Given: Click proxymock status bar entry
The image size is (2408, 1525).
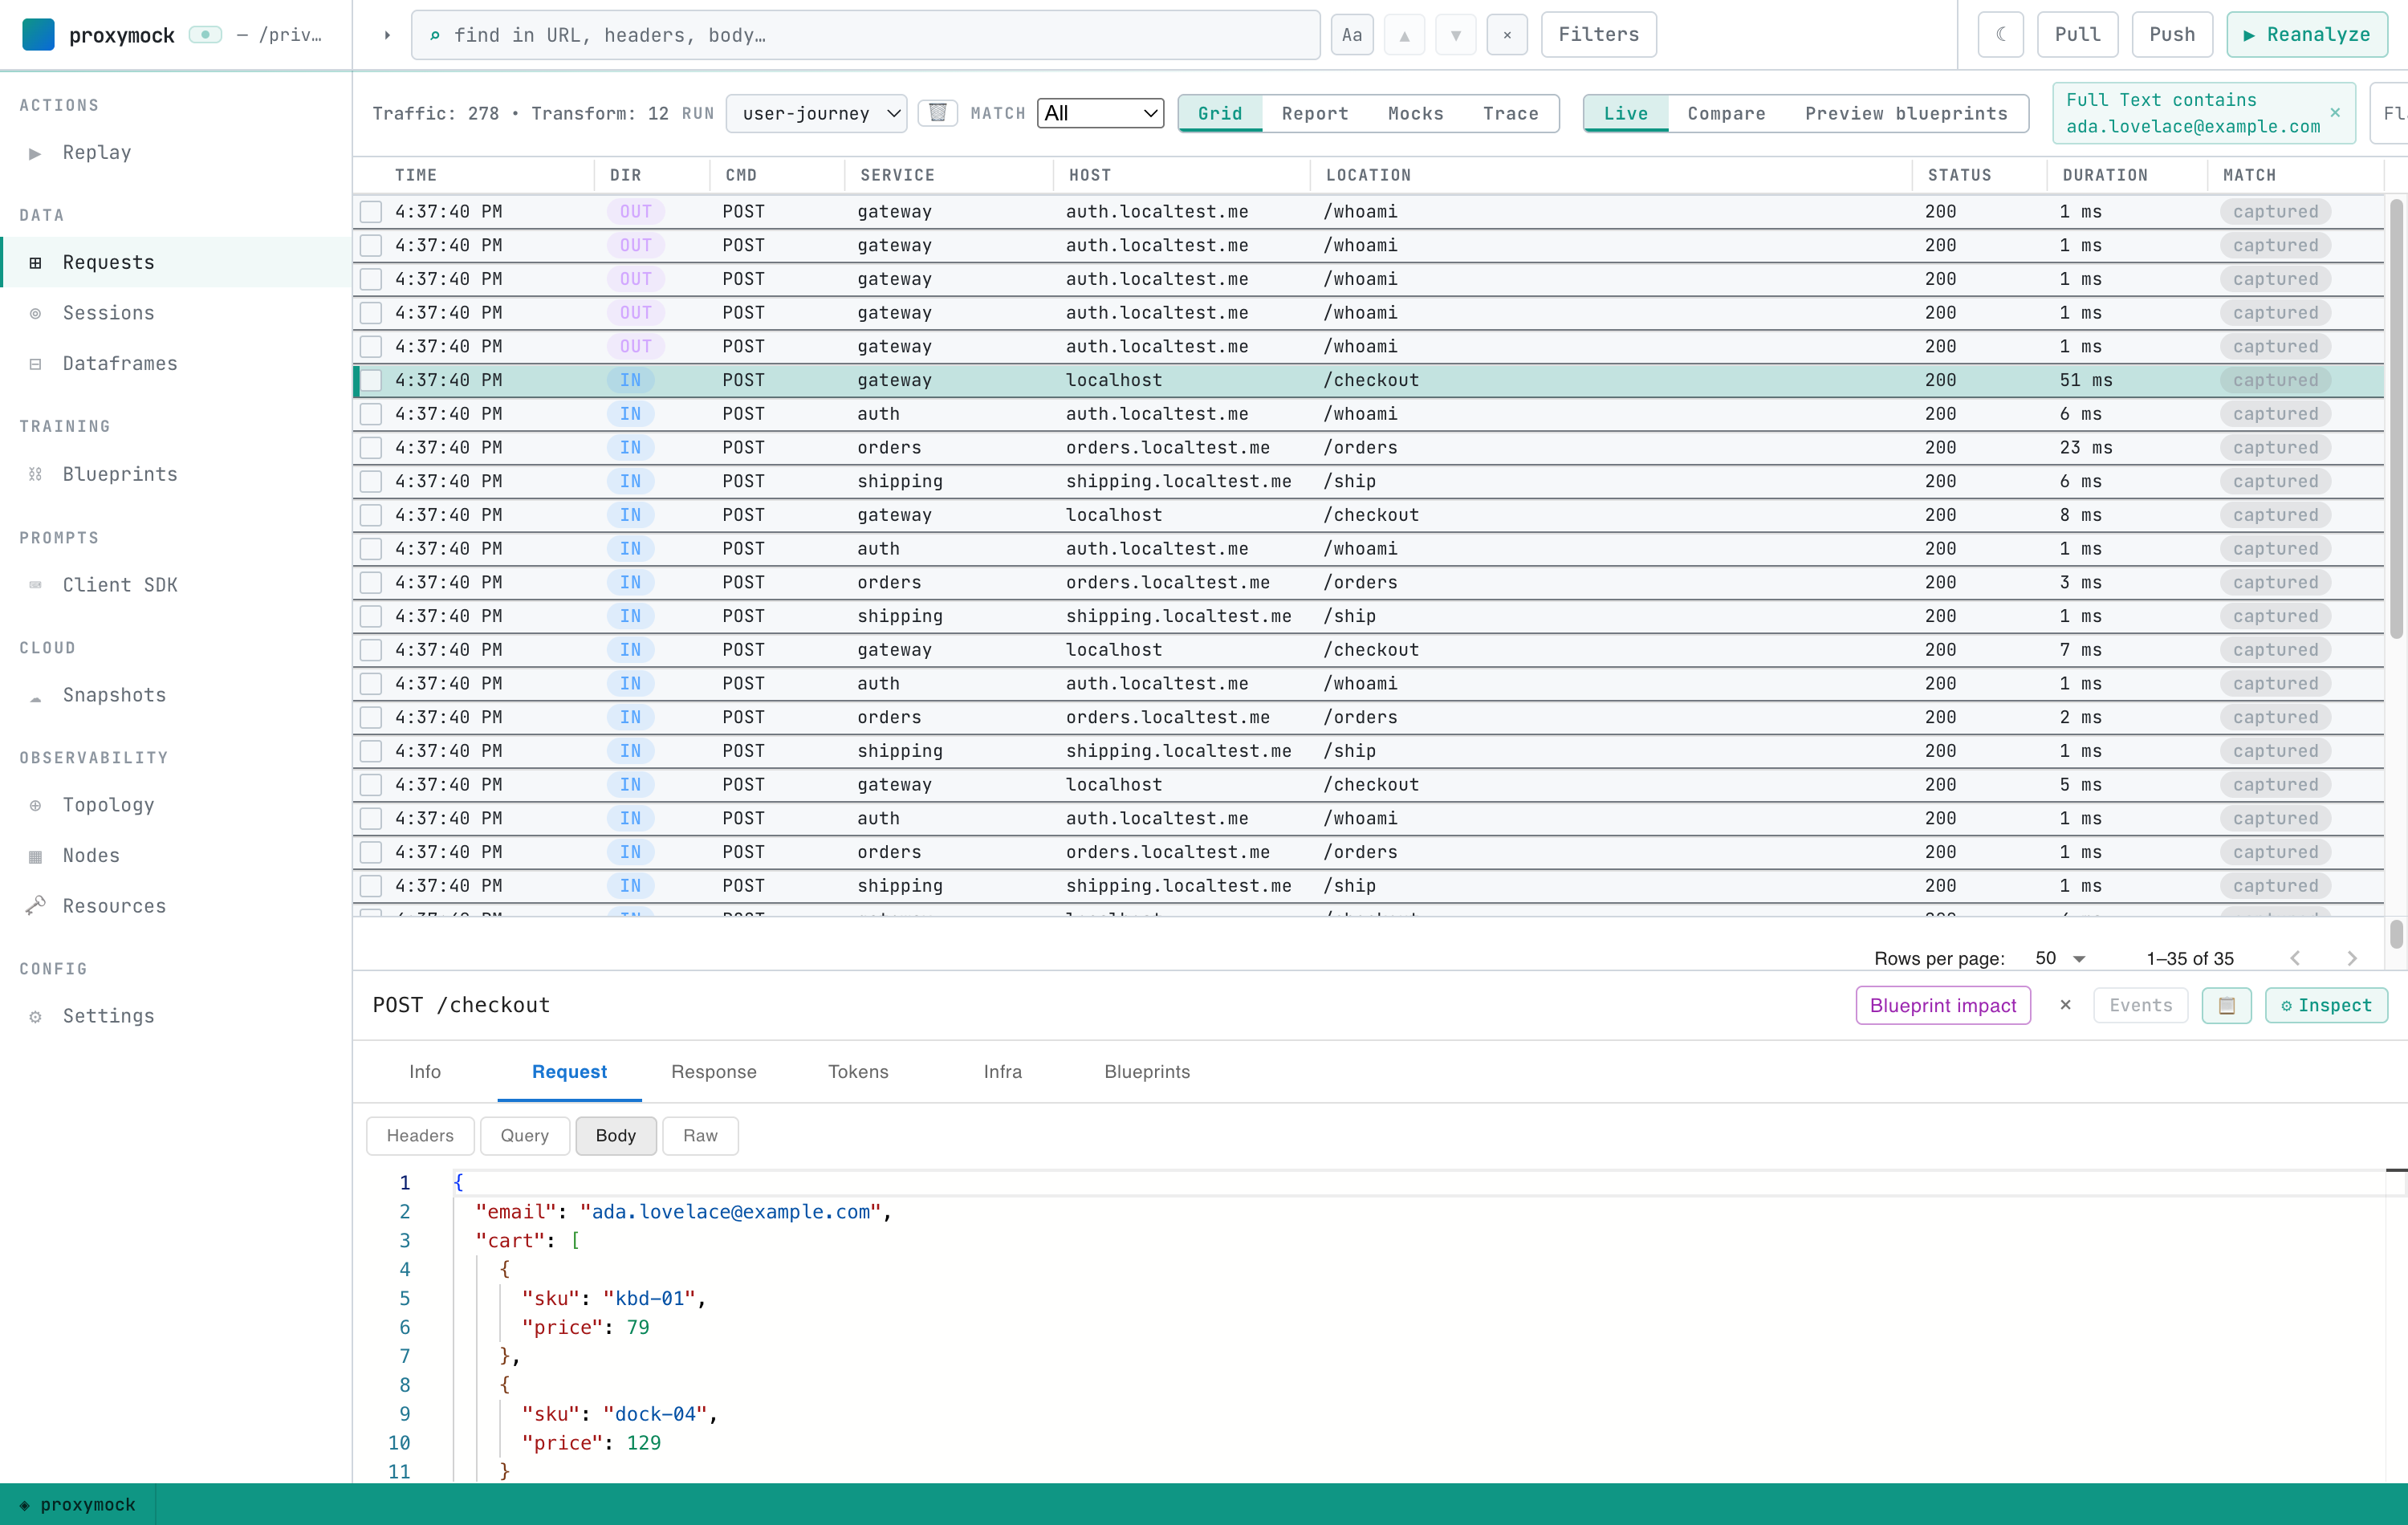Looking at the screenshot, I should (x=78, y=1504).
